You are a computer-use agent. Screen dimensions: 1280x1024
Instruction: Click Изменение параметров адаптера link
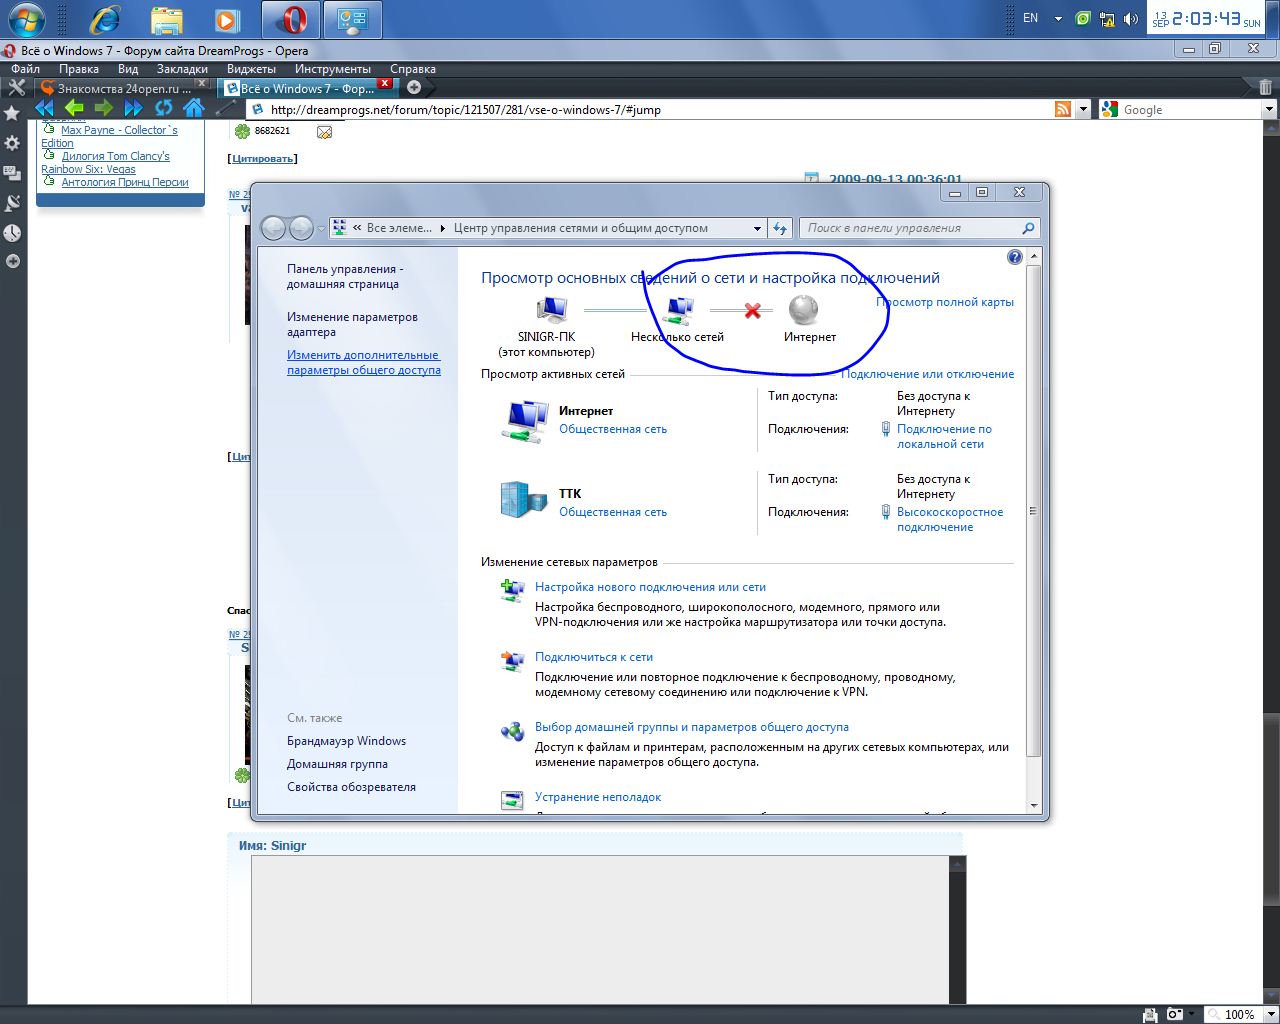tap(352, 324)
